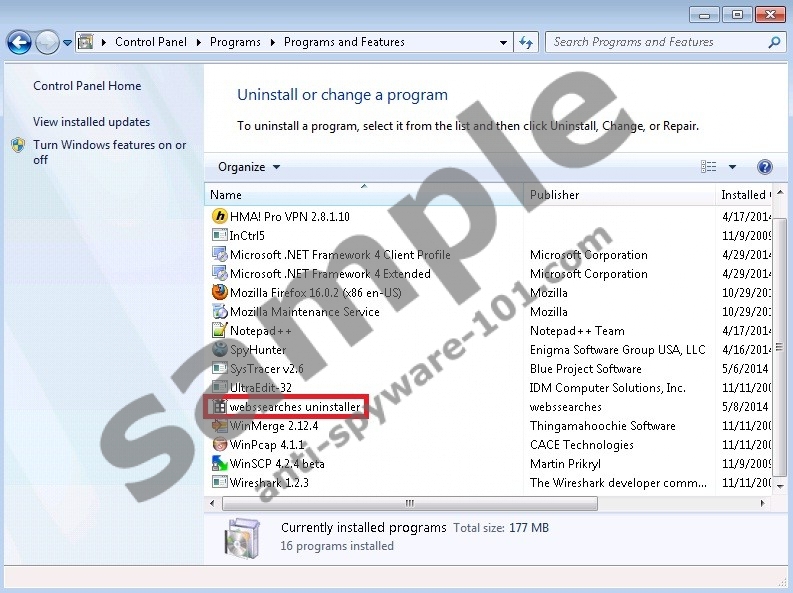The image size is (793, 593).
Task: Click the Back navigation arrow button
Action: point(19,42)
